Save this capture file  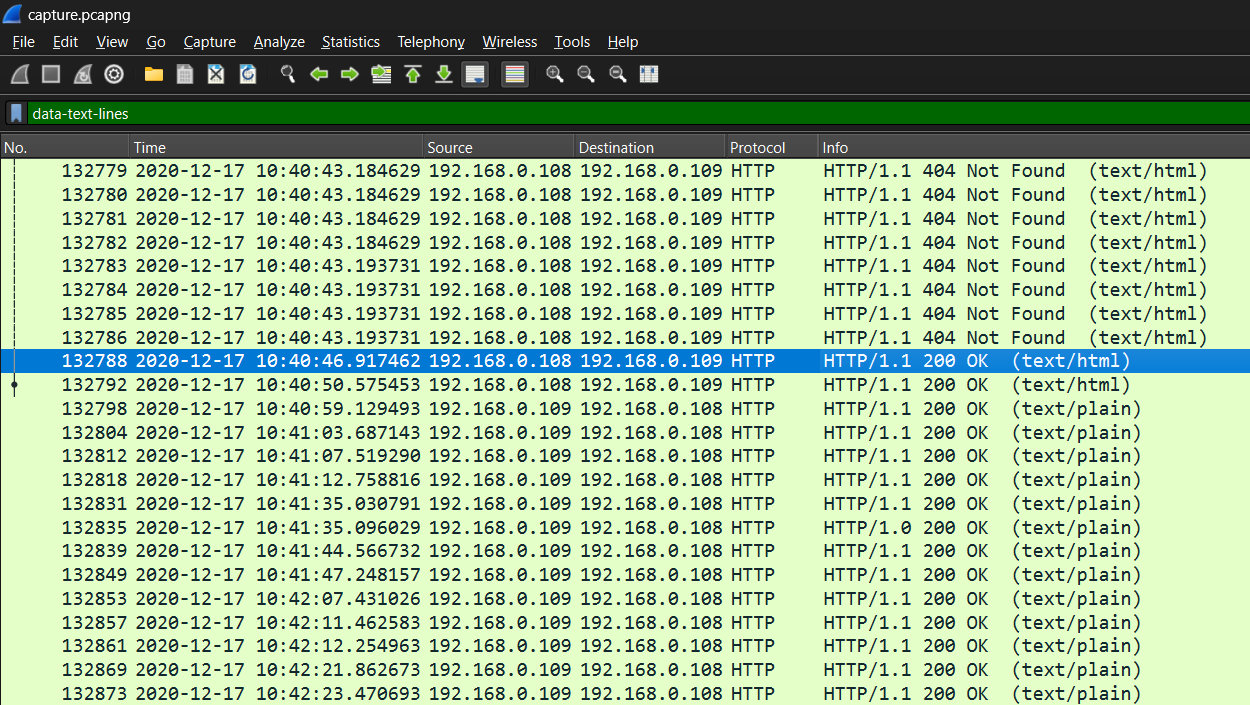pyautogui.click(x=185, y=74)
